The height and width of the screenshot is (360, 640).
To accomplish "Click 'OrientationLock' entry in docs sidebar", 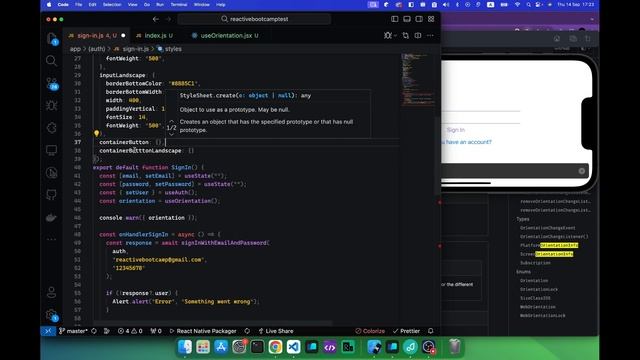I will [x=539, y=289].
